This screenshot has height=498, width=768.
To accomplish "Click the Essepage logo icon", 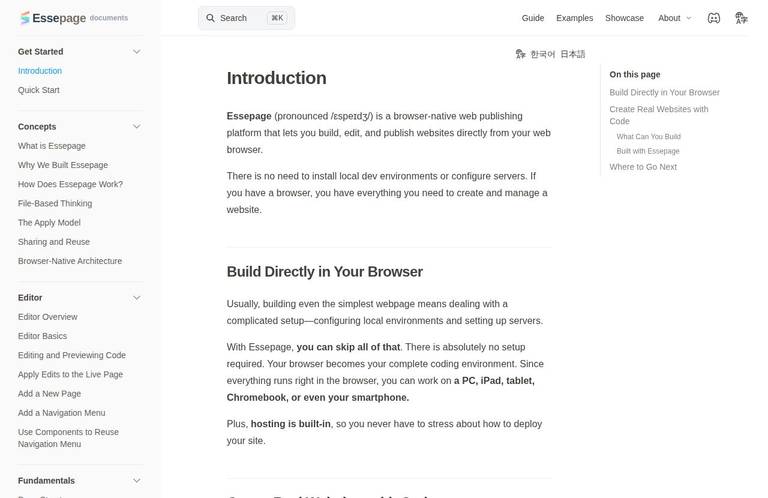I will click(24, 18).
